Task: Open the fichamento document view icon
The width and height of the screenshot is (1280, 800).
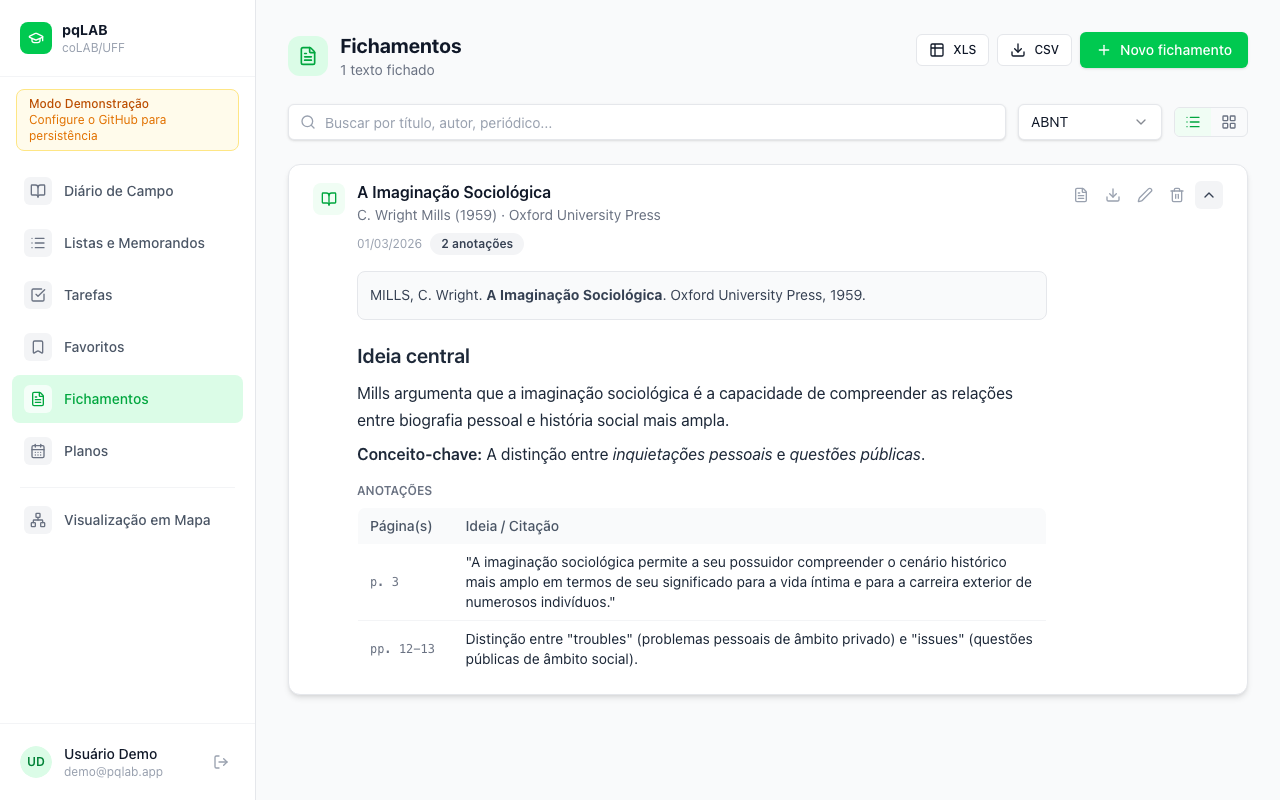Action: point(1081,195)
